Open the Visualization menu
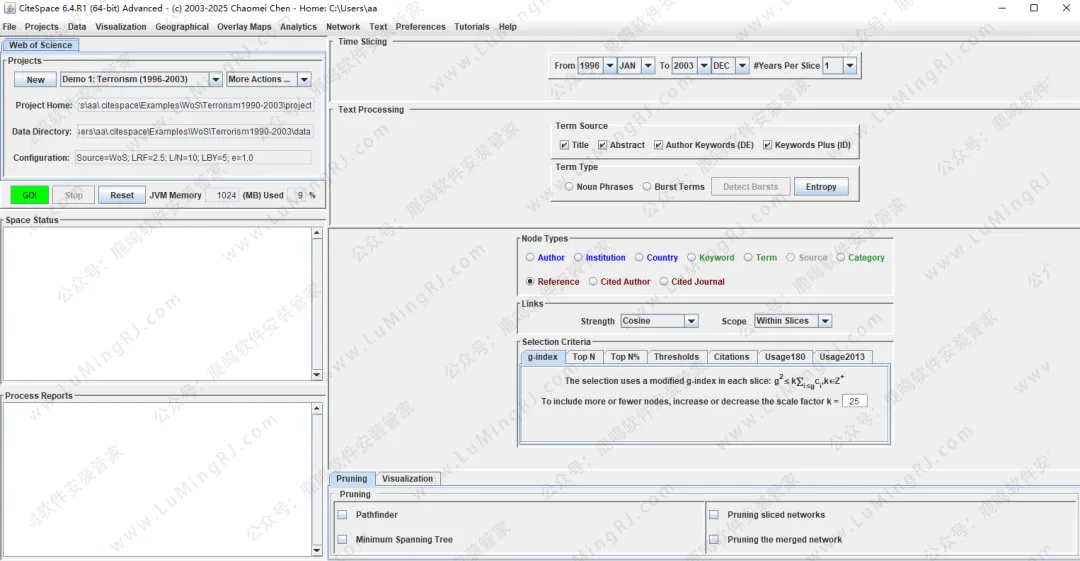Image resolution: width=1080 pixels, height=561 pixels. 121,27
